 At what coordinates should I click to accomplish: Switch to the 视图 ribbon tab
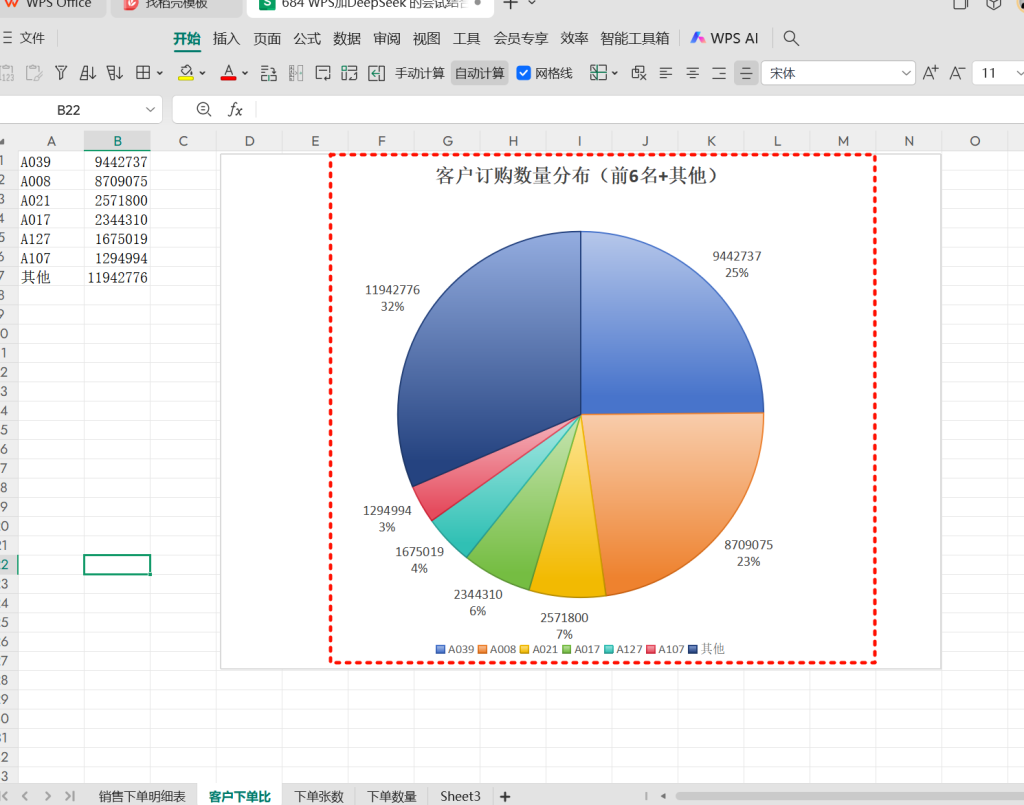click(x=426, y=39)
